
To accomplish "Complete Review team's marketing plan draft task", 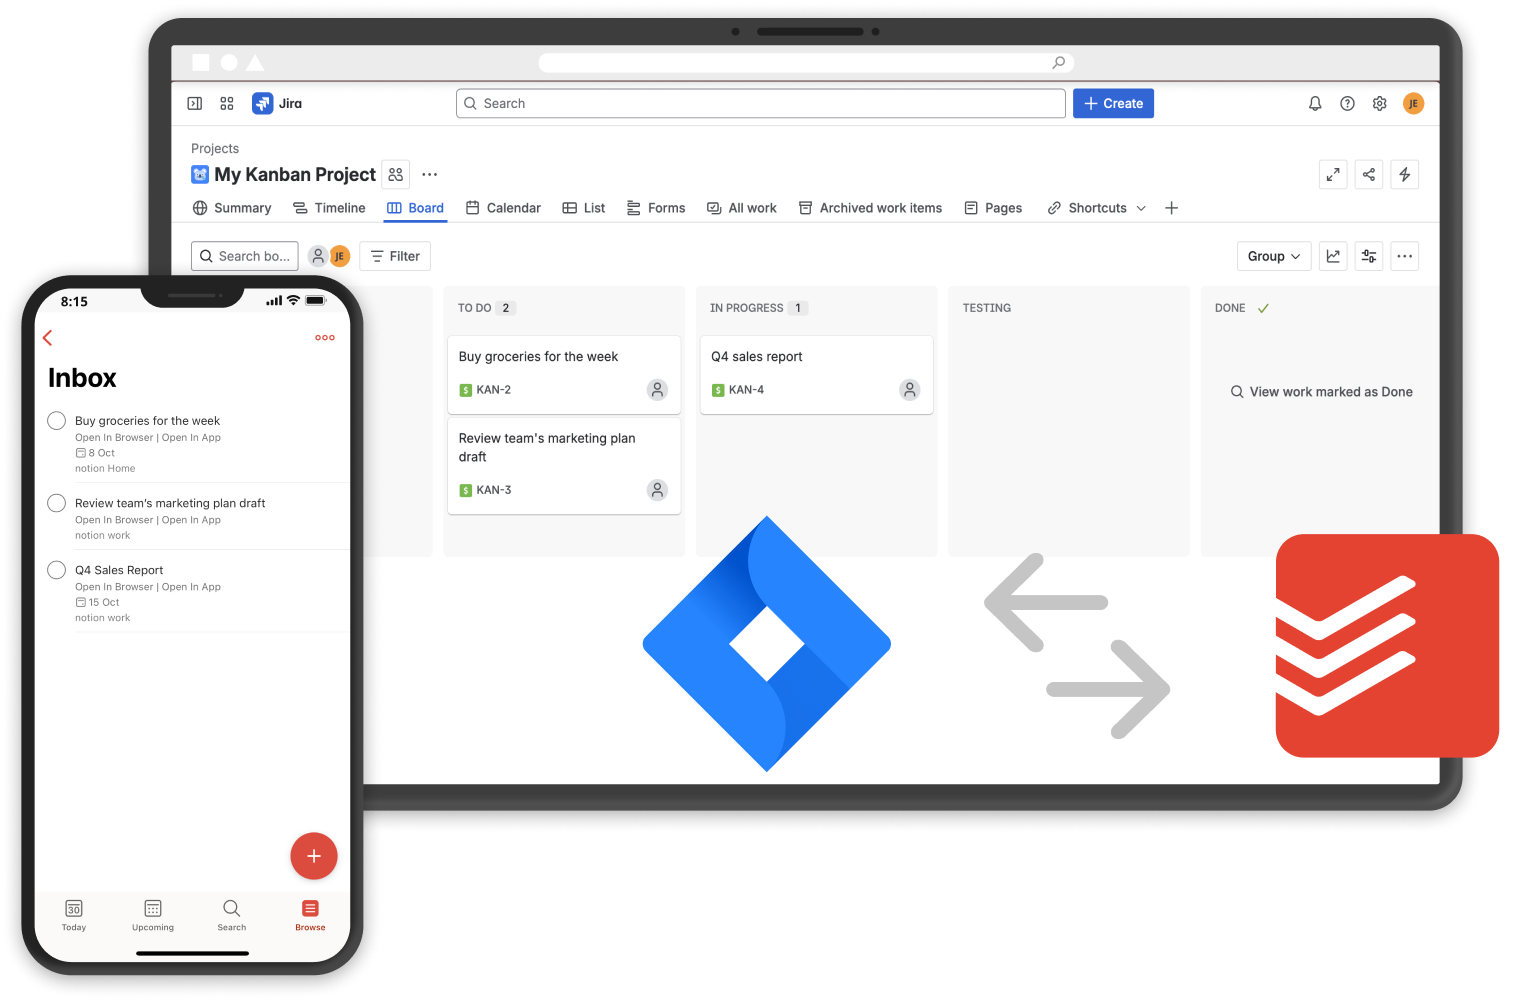I will [x=57, y=503].
